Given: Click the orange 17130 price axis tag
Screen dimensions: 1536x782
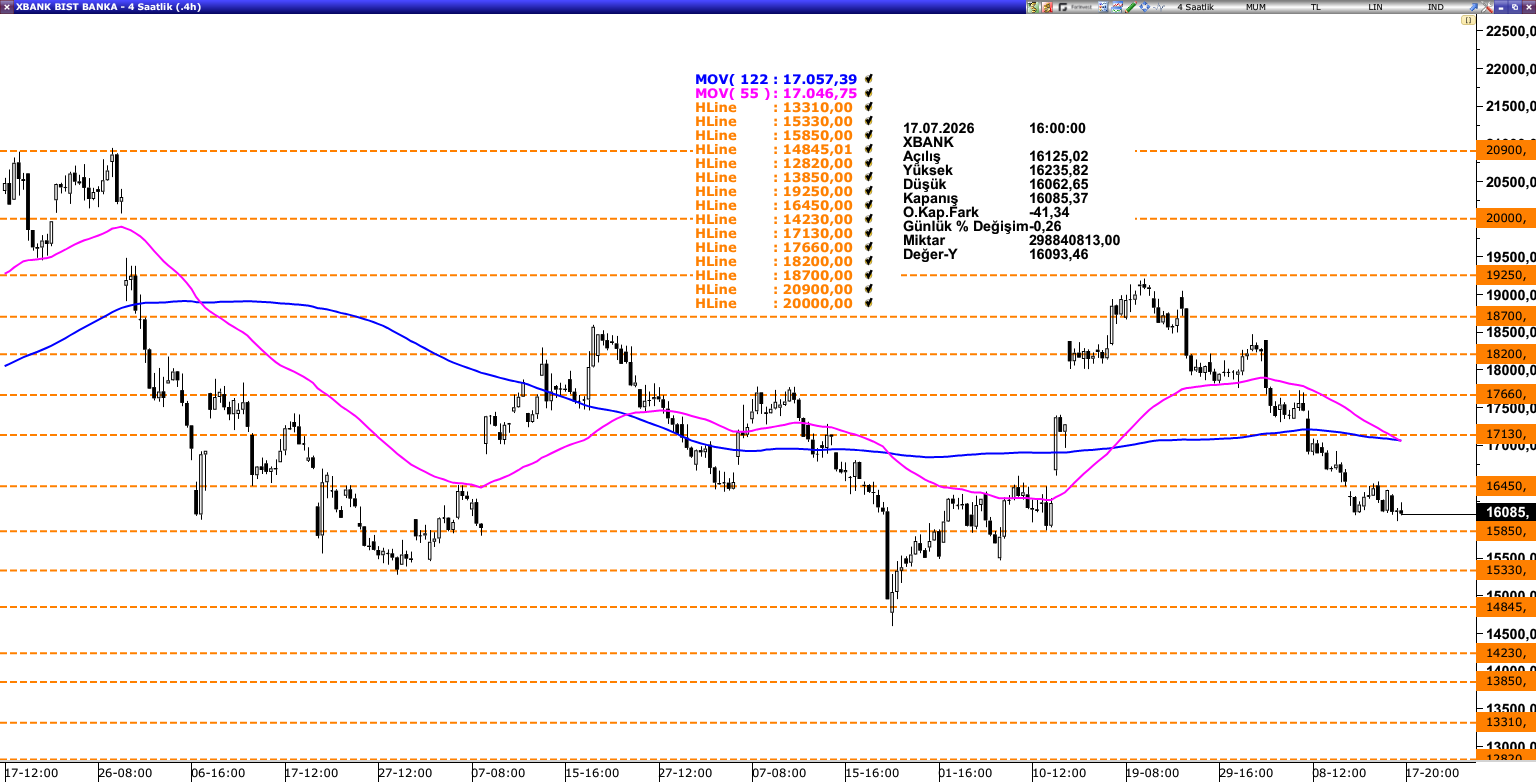Looking at the screenshot, I should tap(1505, 434).
